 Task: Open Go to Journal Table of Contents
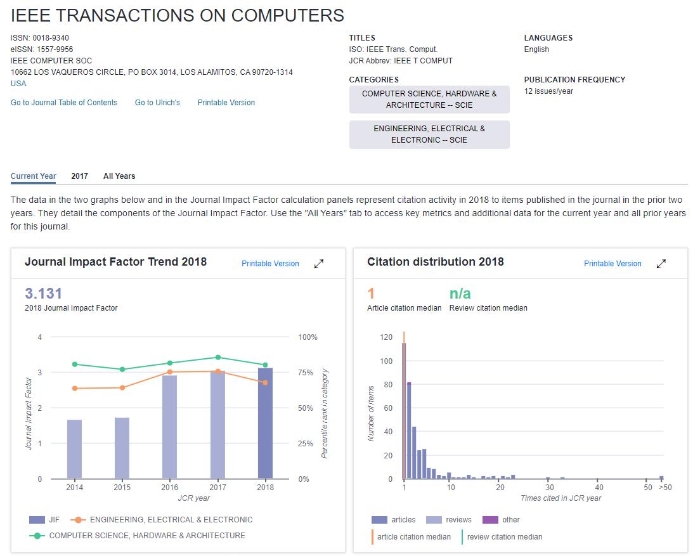pyautogui.click(x=64, y=102)
